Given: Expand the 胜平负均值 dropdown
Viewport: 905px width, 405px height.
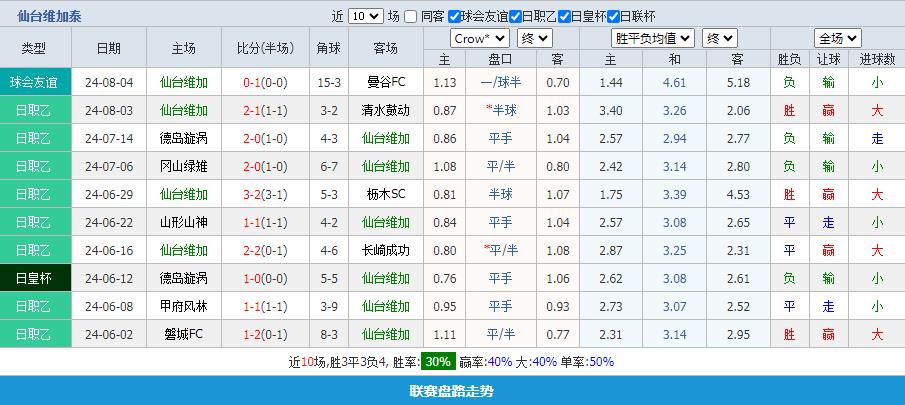Looking at the screenshot, I should [x=653, y=39].
